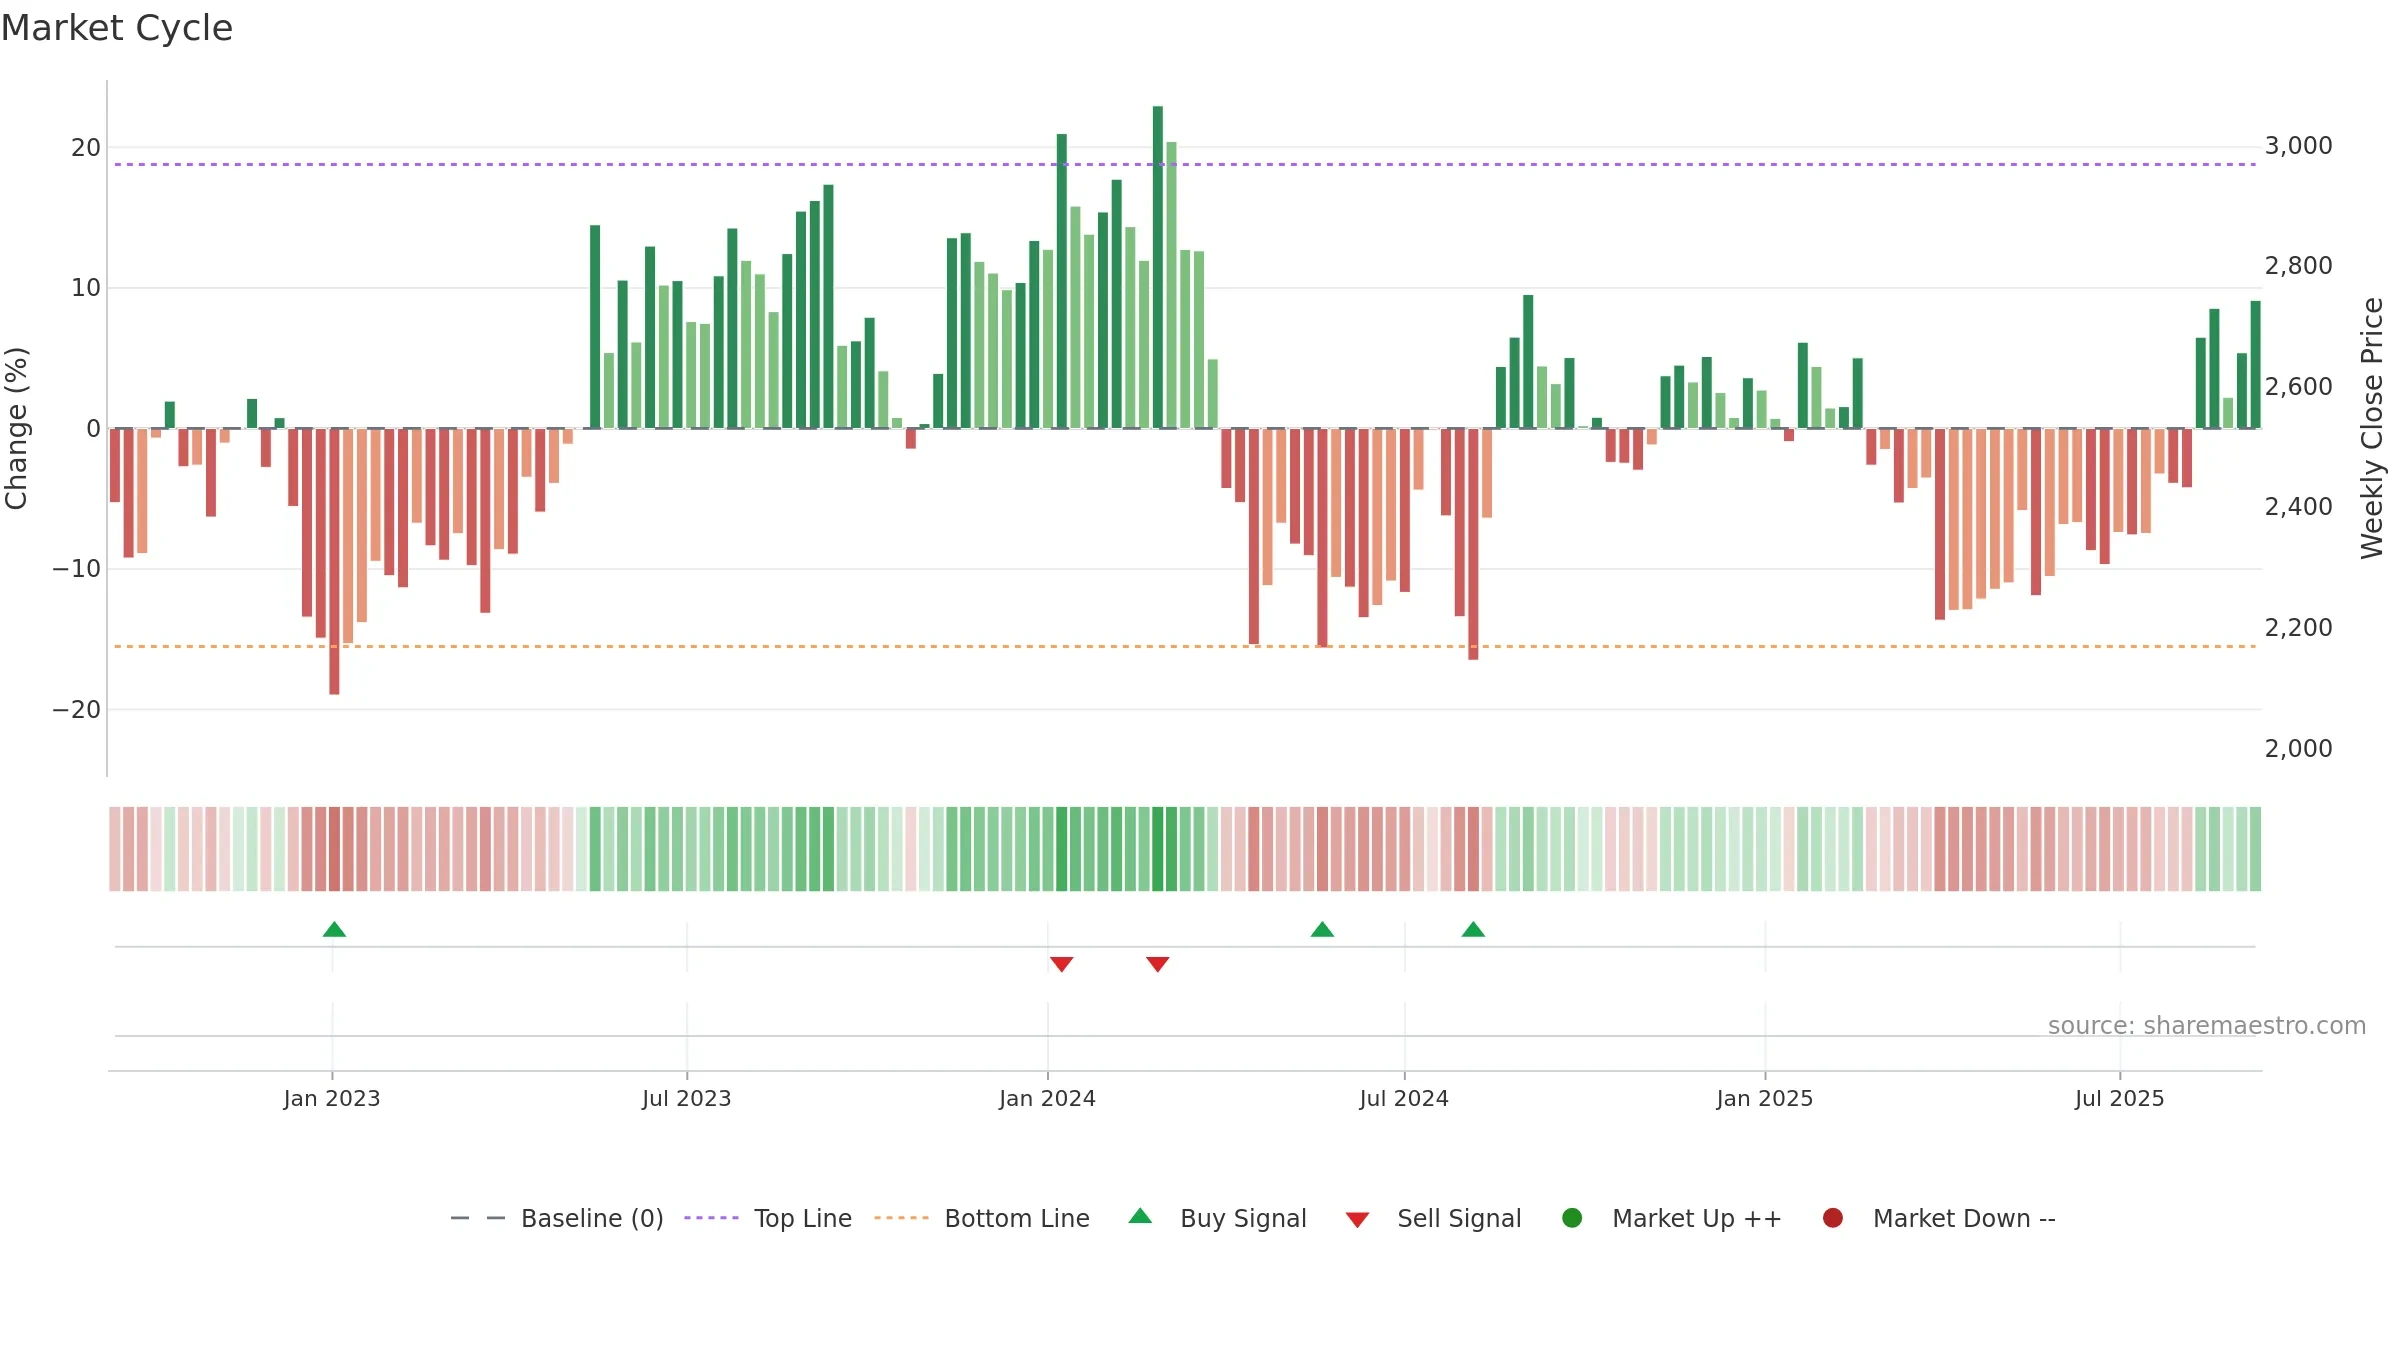The image size is (2400, 1350).
Task: Click the purple dotted Top Line in chart
Action: pyautogui.click(x=1185, y=164)
